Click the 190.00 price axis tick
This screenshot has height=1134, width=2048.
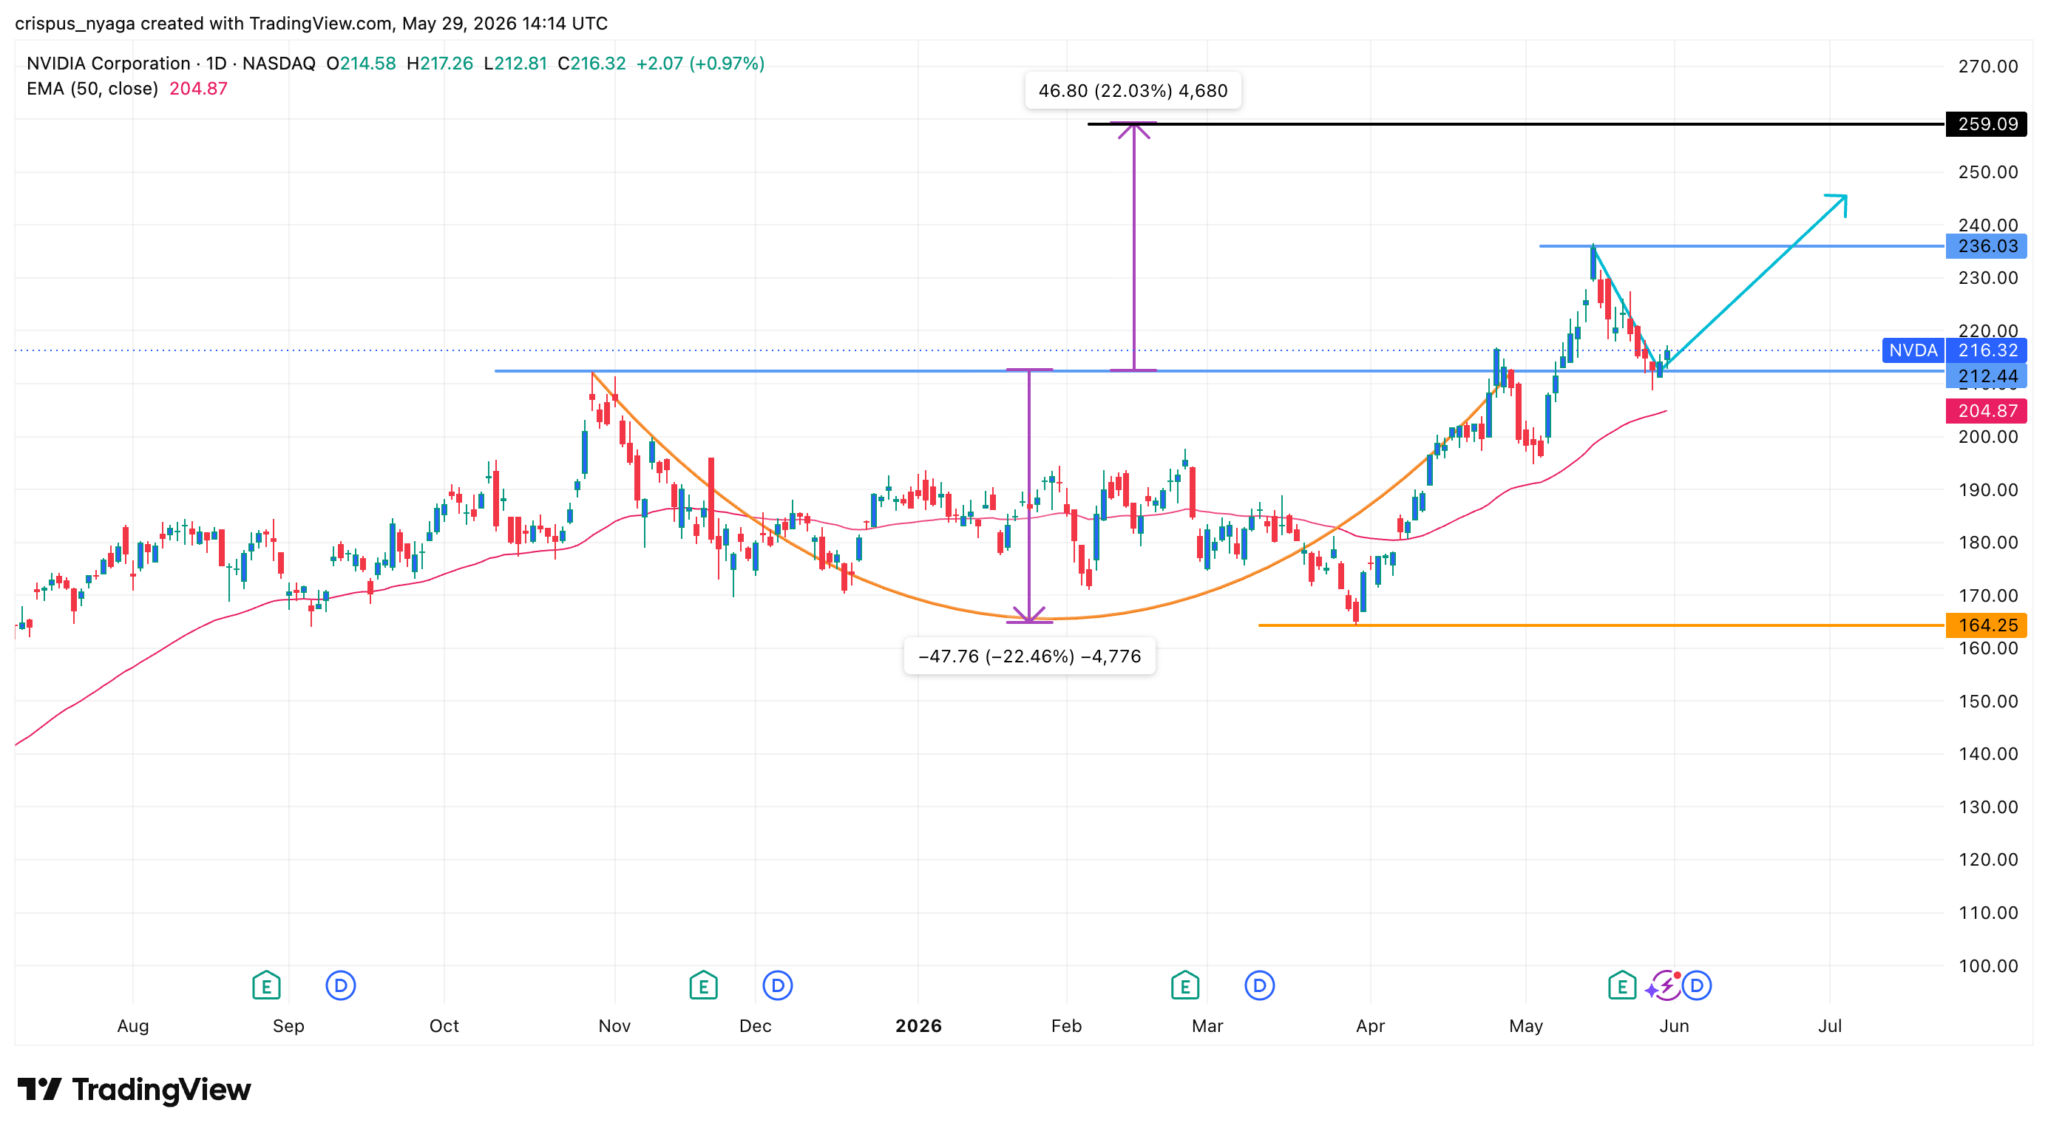(x=1988, y=490)
